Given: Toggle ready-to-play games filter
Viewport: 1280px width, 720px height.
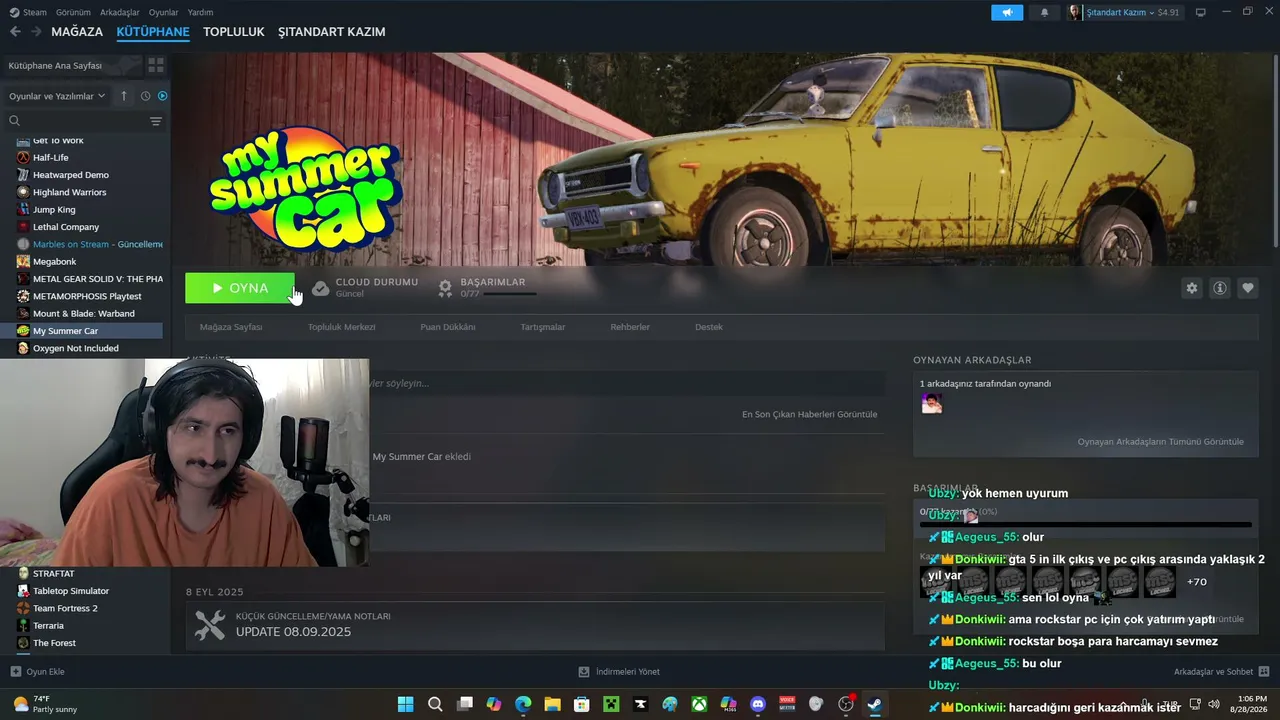Looking at the screenshot, I should [x=162, y=96].
